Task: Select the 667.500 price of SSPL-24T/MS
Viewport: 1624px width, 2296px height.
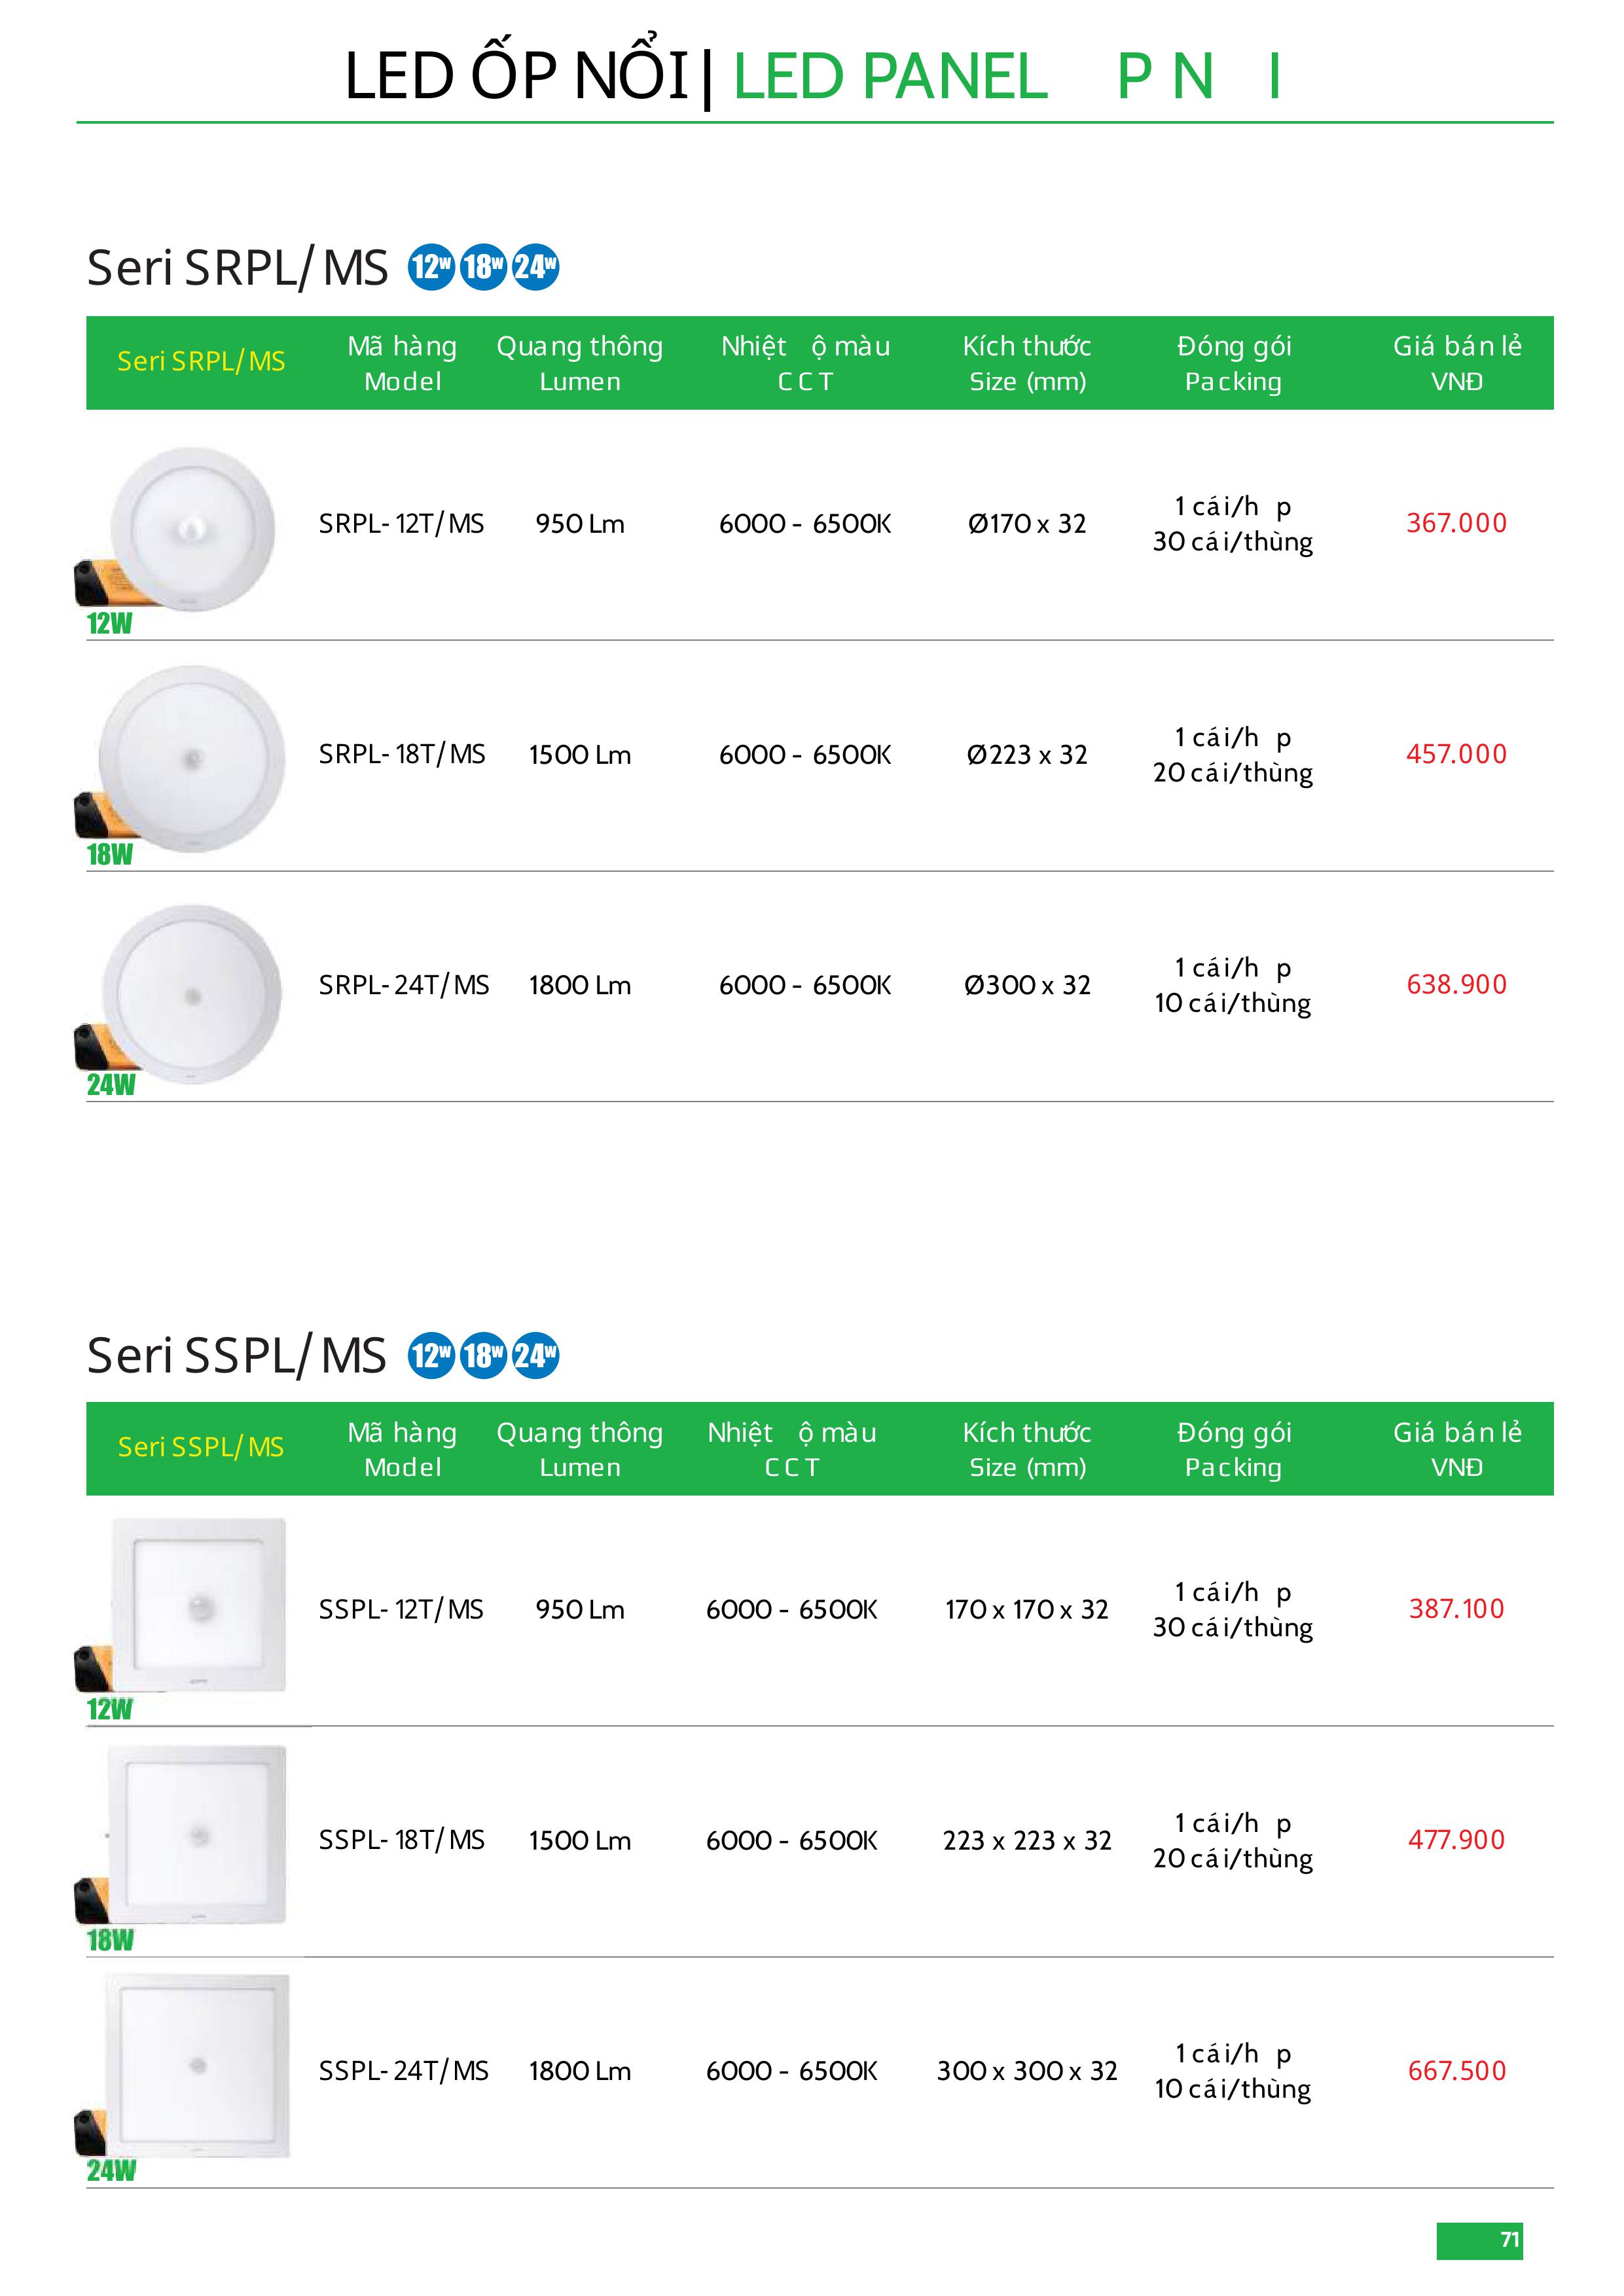Action: point(1456,2070)
